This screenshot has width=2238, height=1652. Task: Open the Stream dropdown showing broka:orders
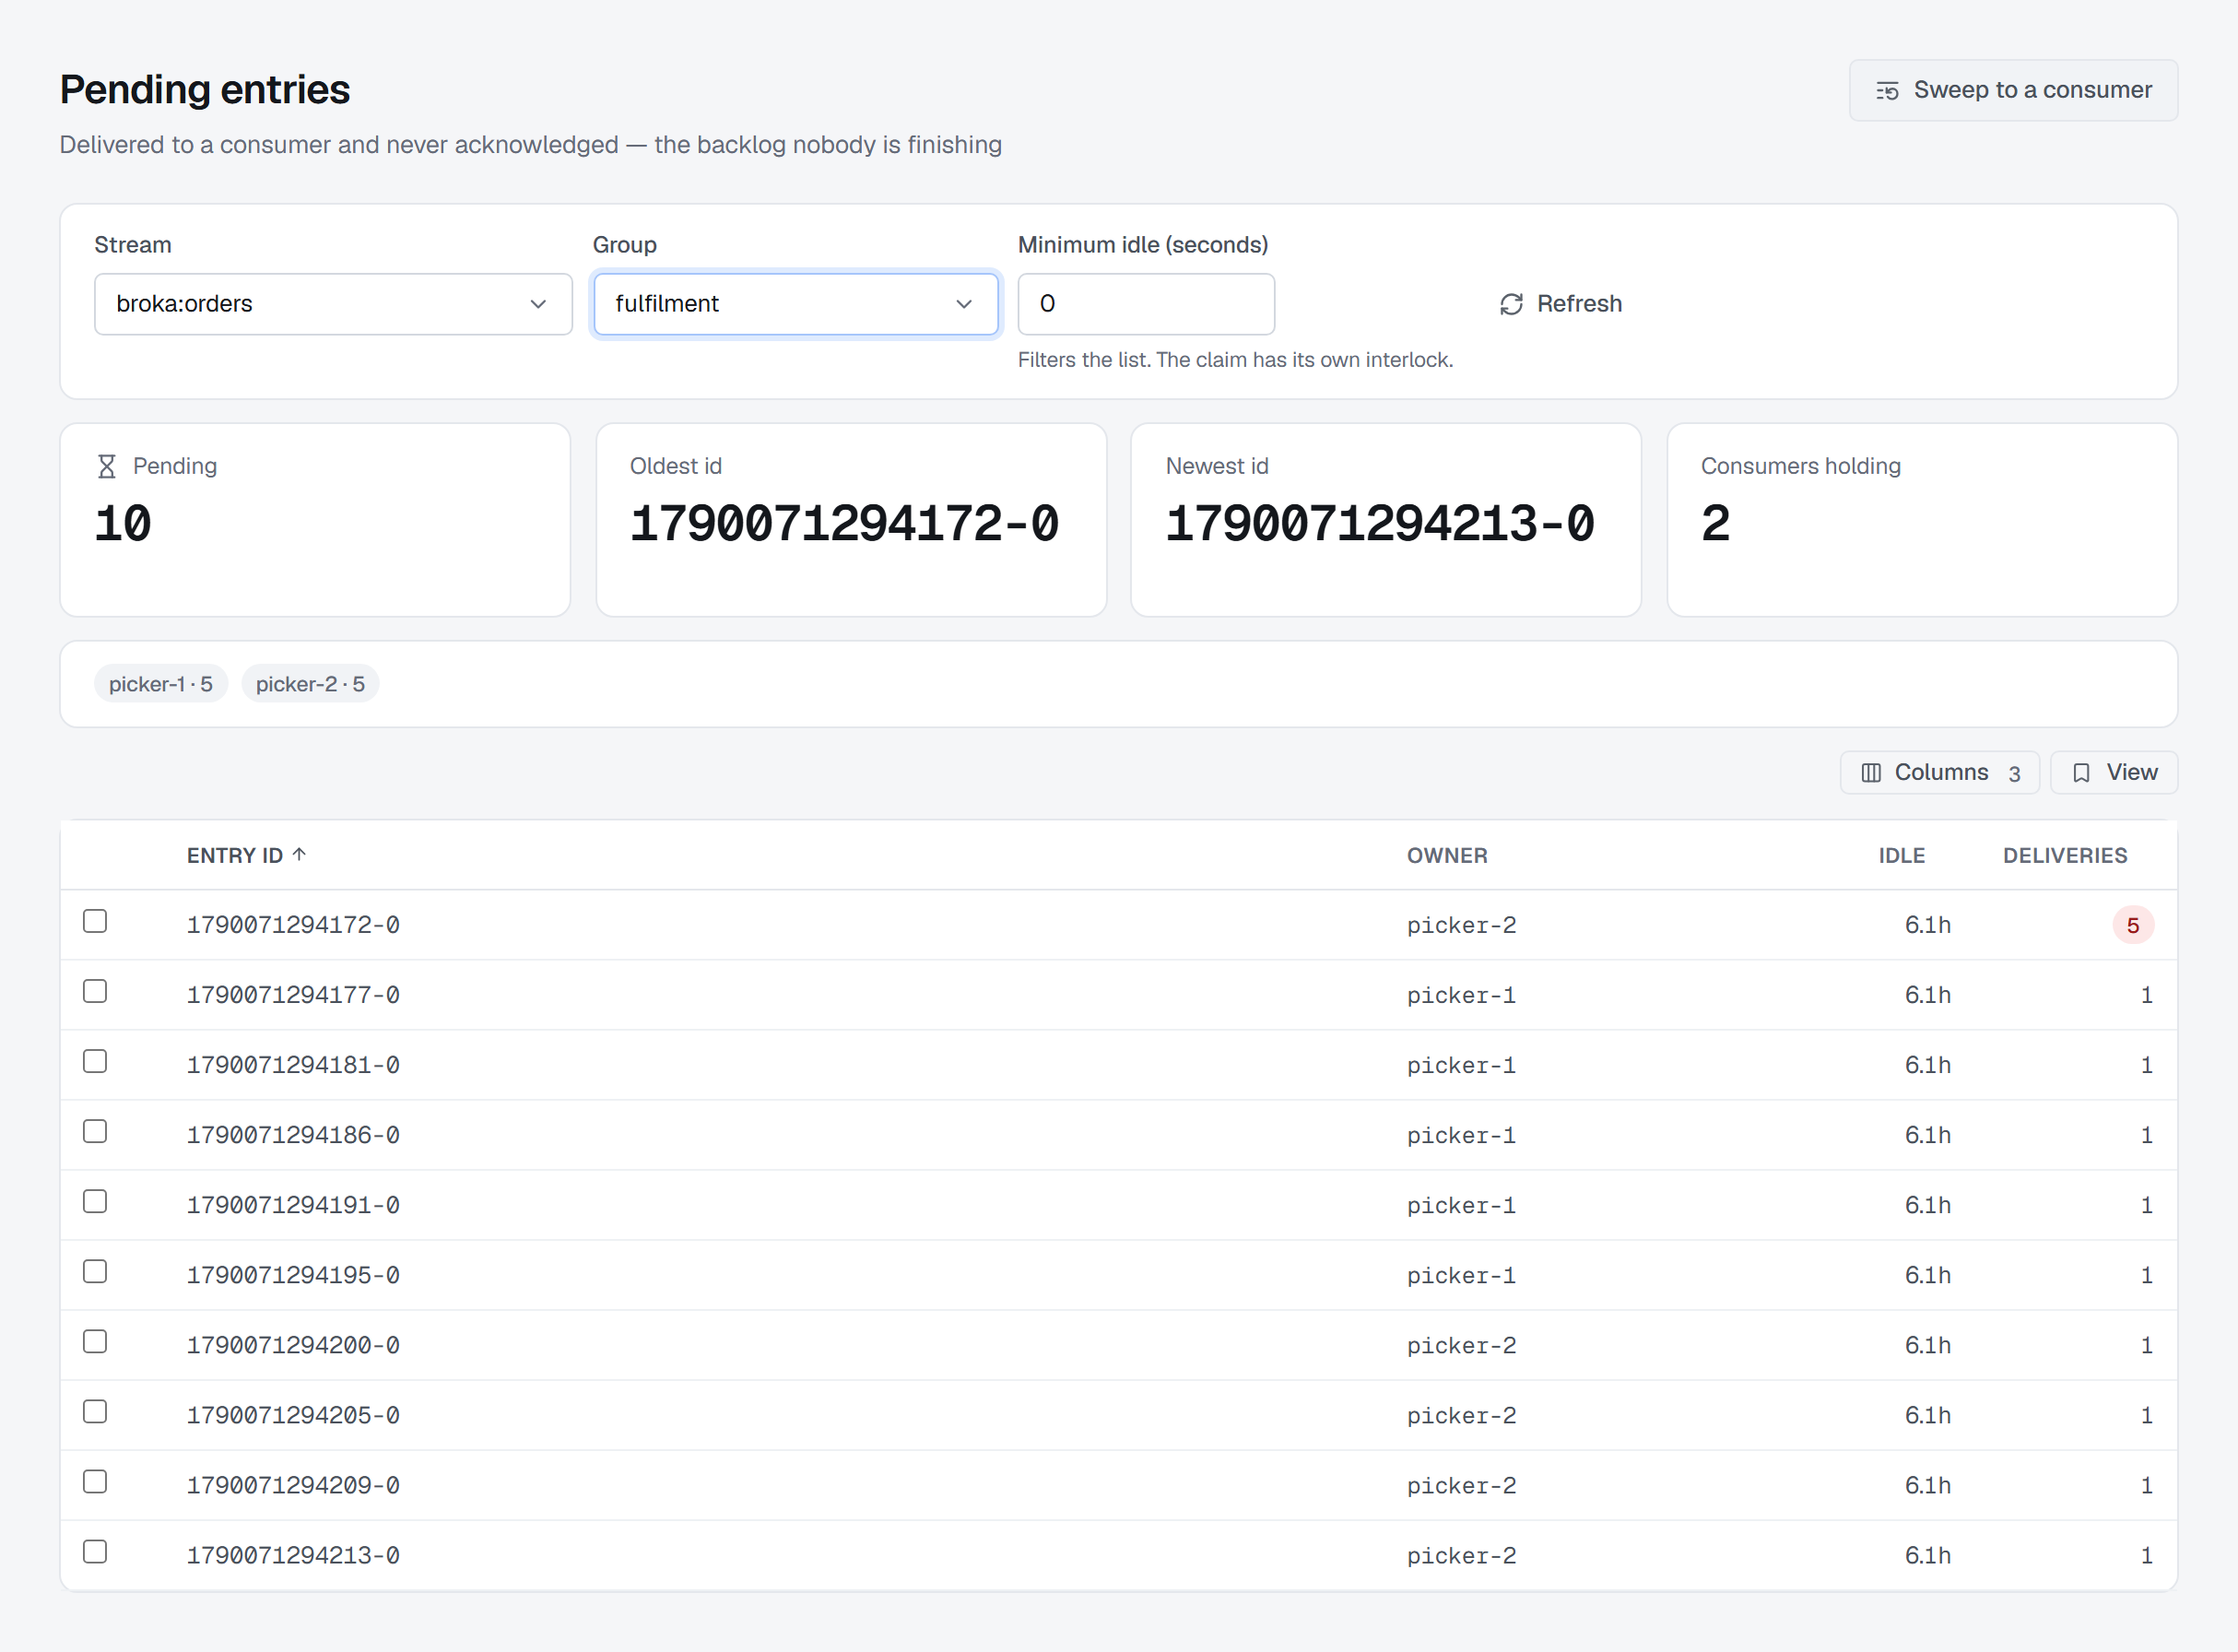(333, 304)
